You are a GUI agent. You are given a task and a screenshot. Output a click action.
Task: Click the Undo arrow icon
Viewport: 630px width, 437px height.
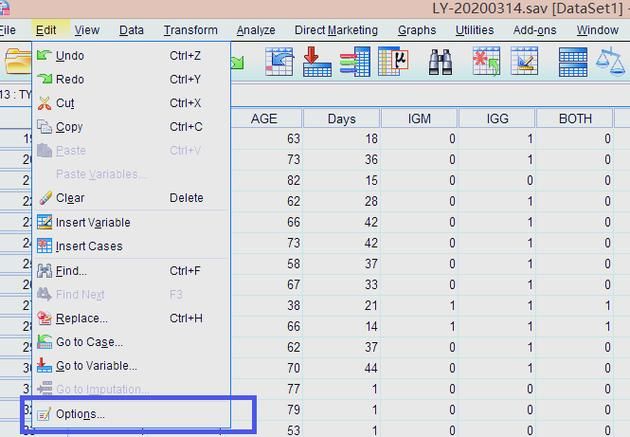(x=44, y=55)
